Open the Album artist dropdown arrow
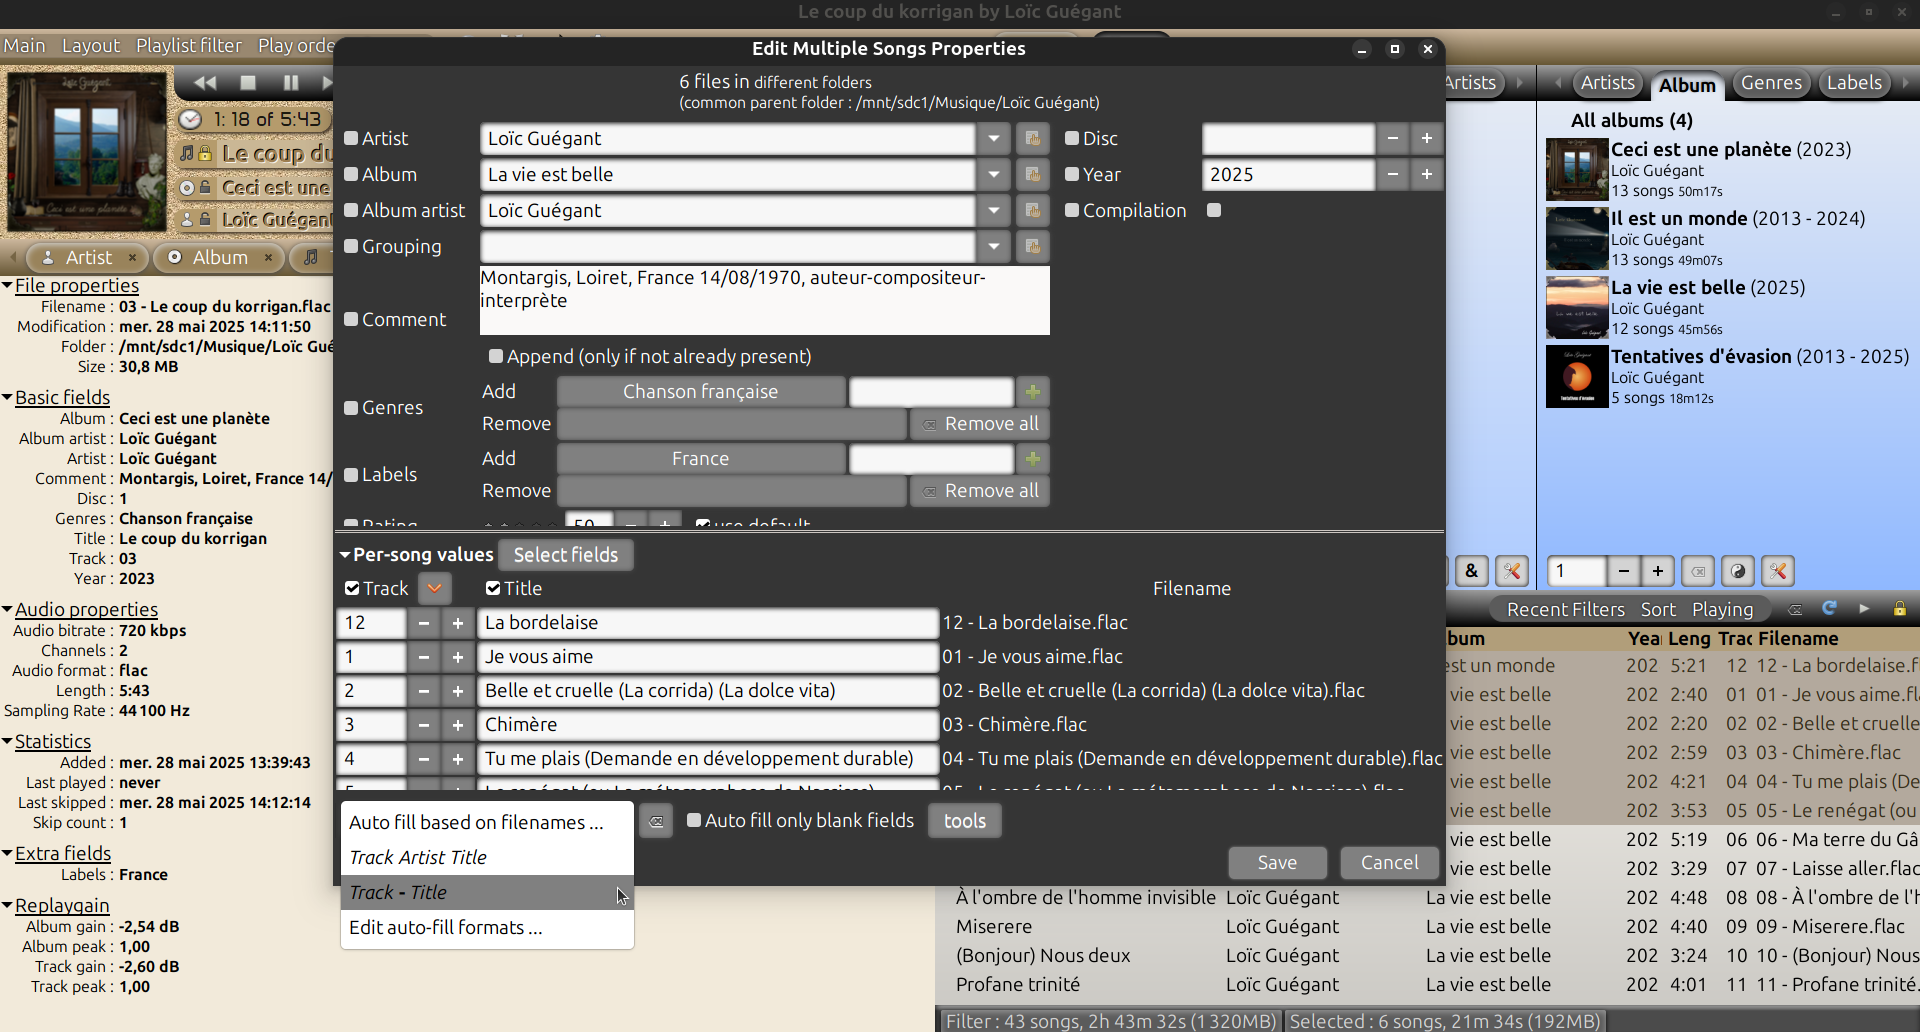 click(x=994, y=210)
